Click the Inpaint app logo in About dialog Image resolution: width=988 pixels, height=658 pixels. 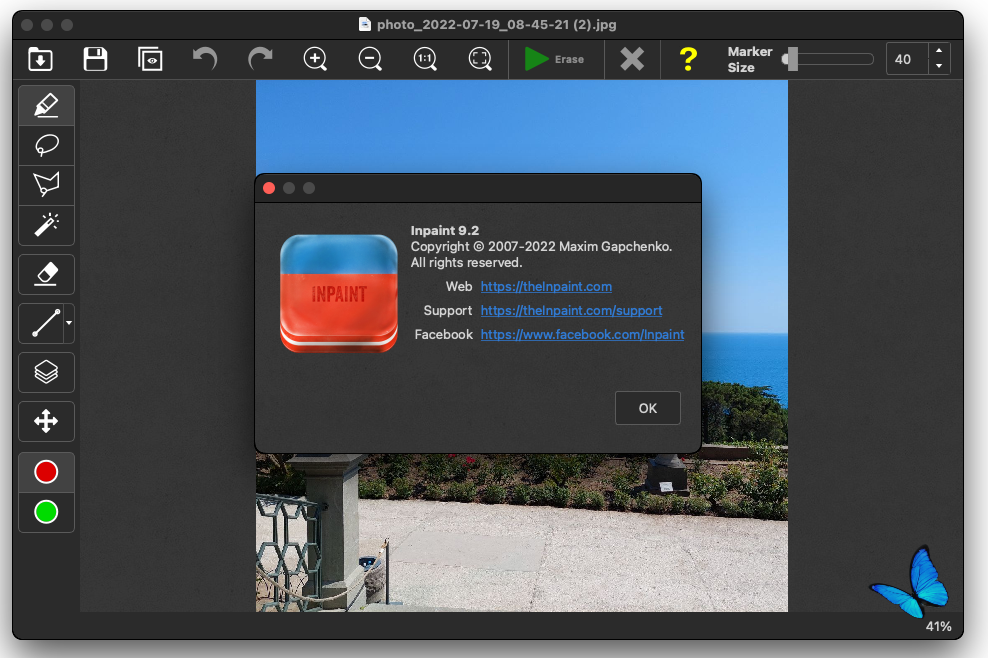point(339,293)
